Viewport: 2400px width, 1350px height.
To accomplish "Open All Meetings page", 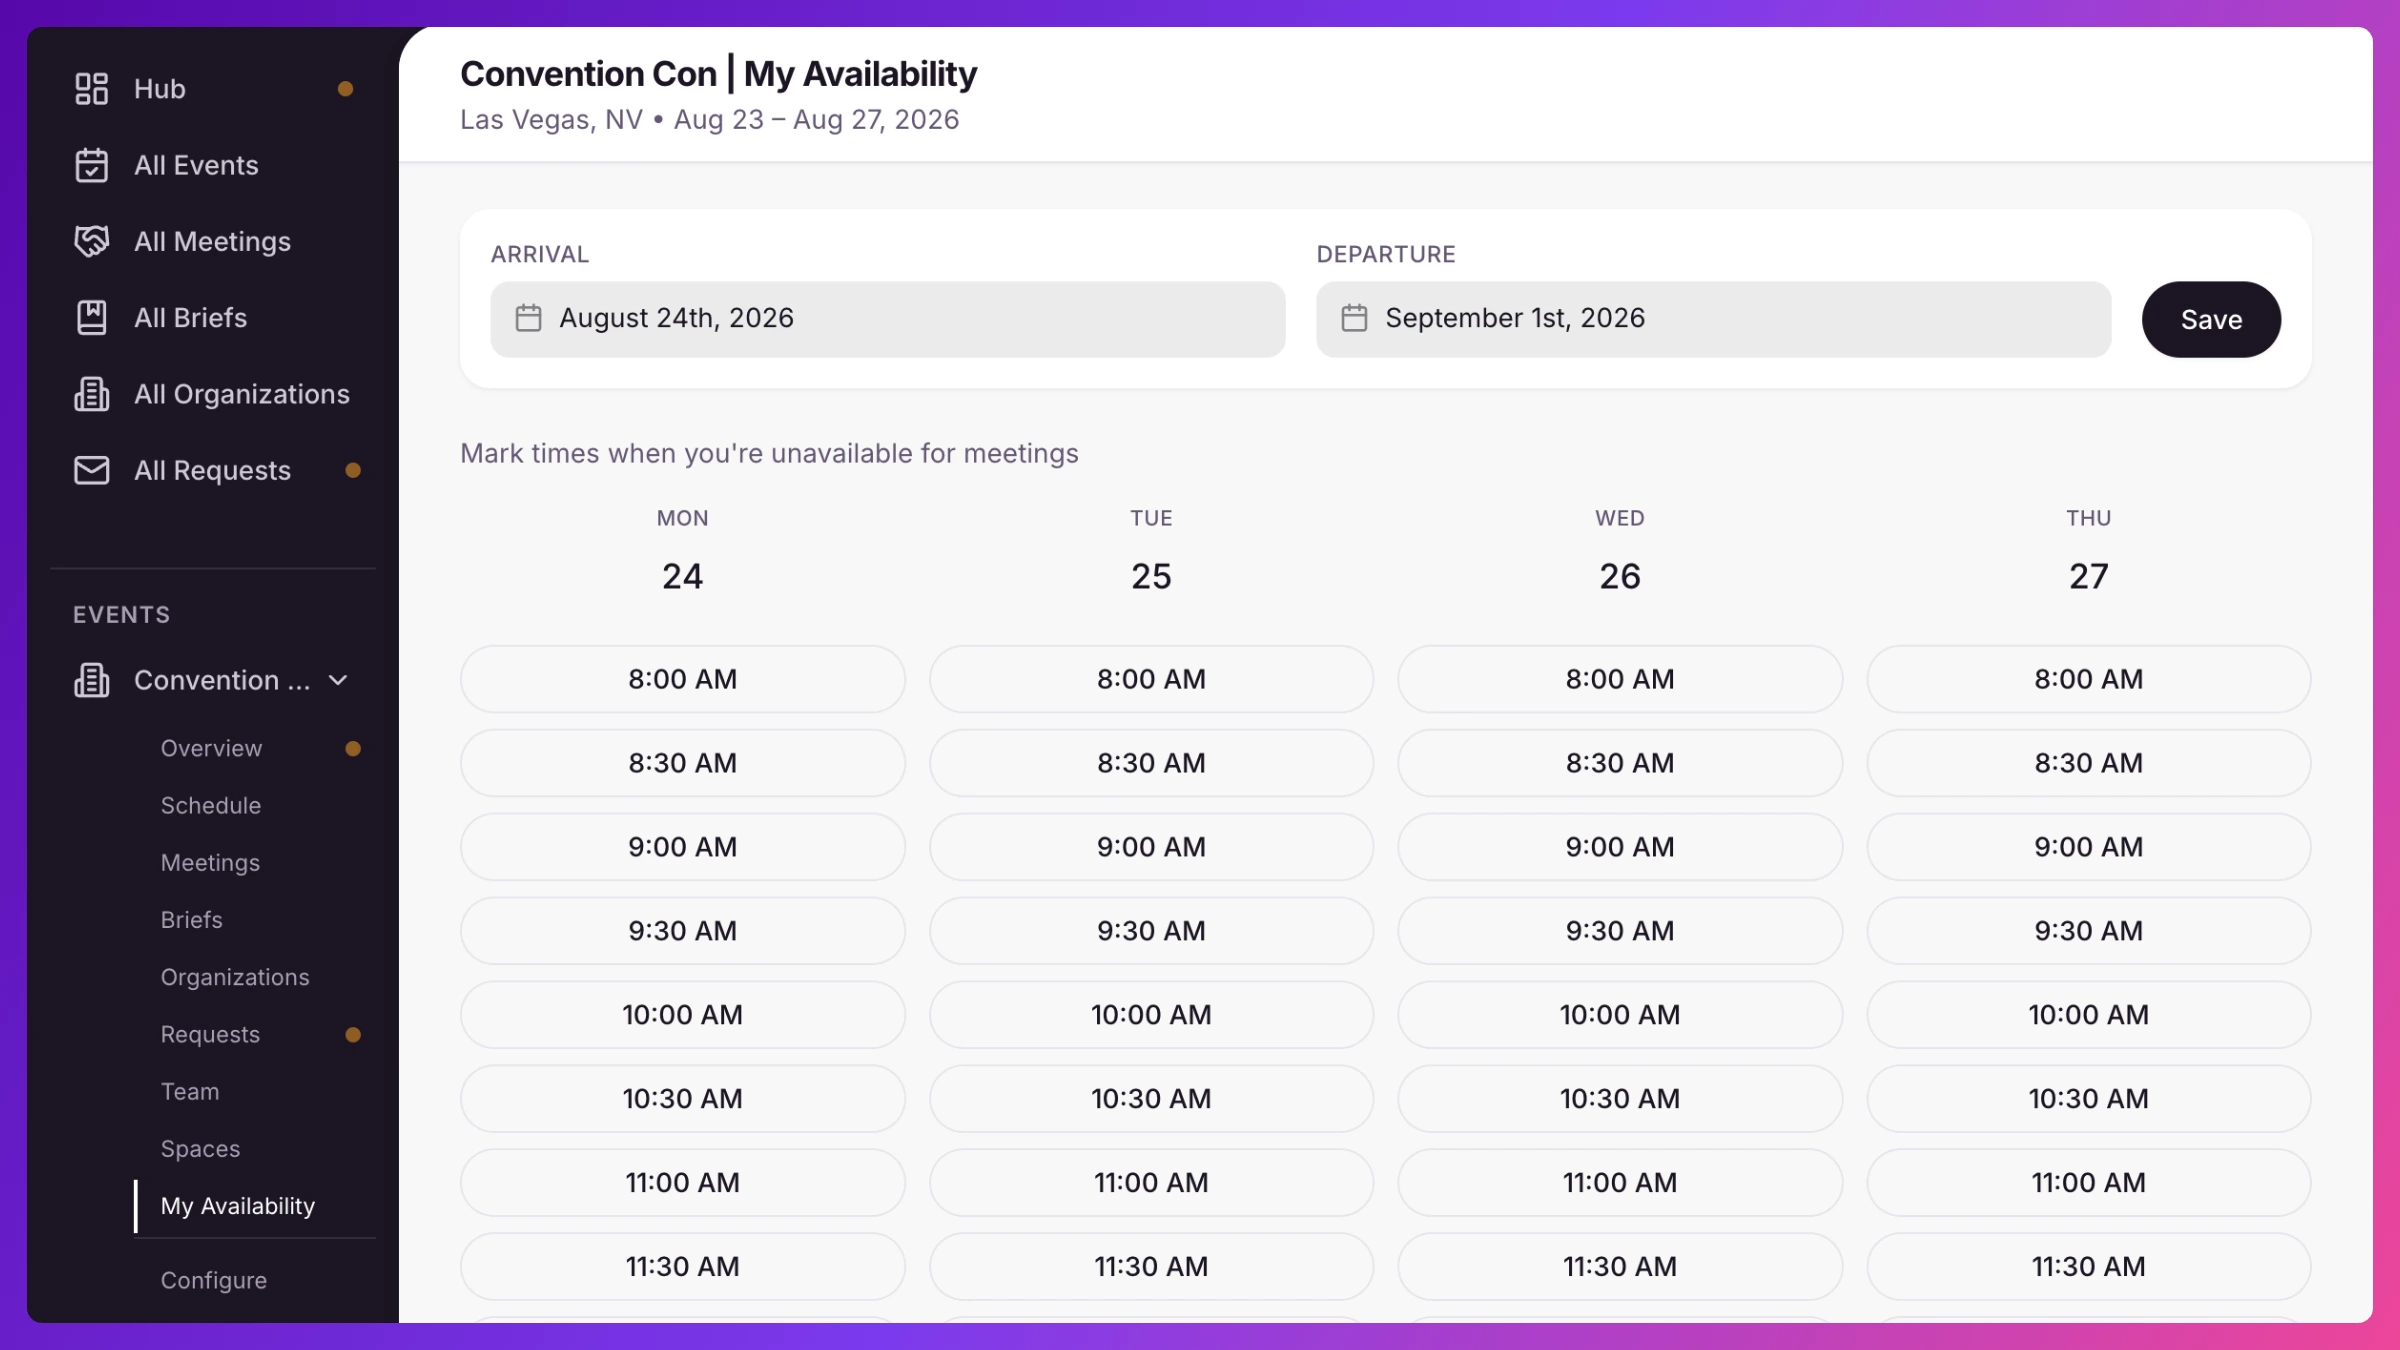I will (x=212, y=241).
